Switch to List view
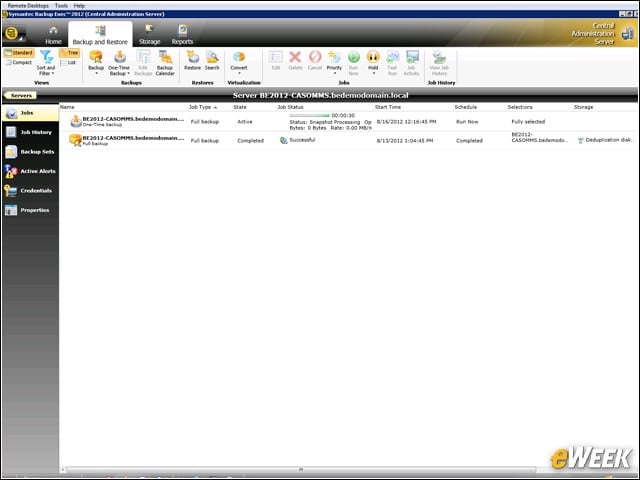Viewport: 640px width, 480px height. point(69,62)
